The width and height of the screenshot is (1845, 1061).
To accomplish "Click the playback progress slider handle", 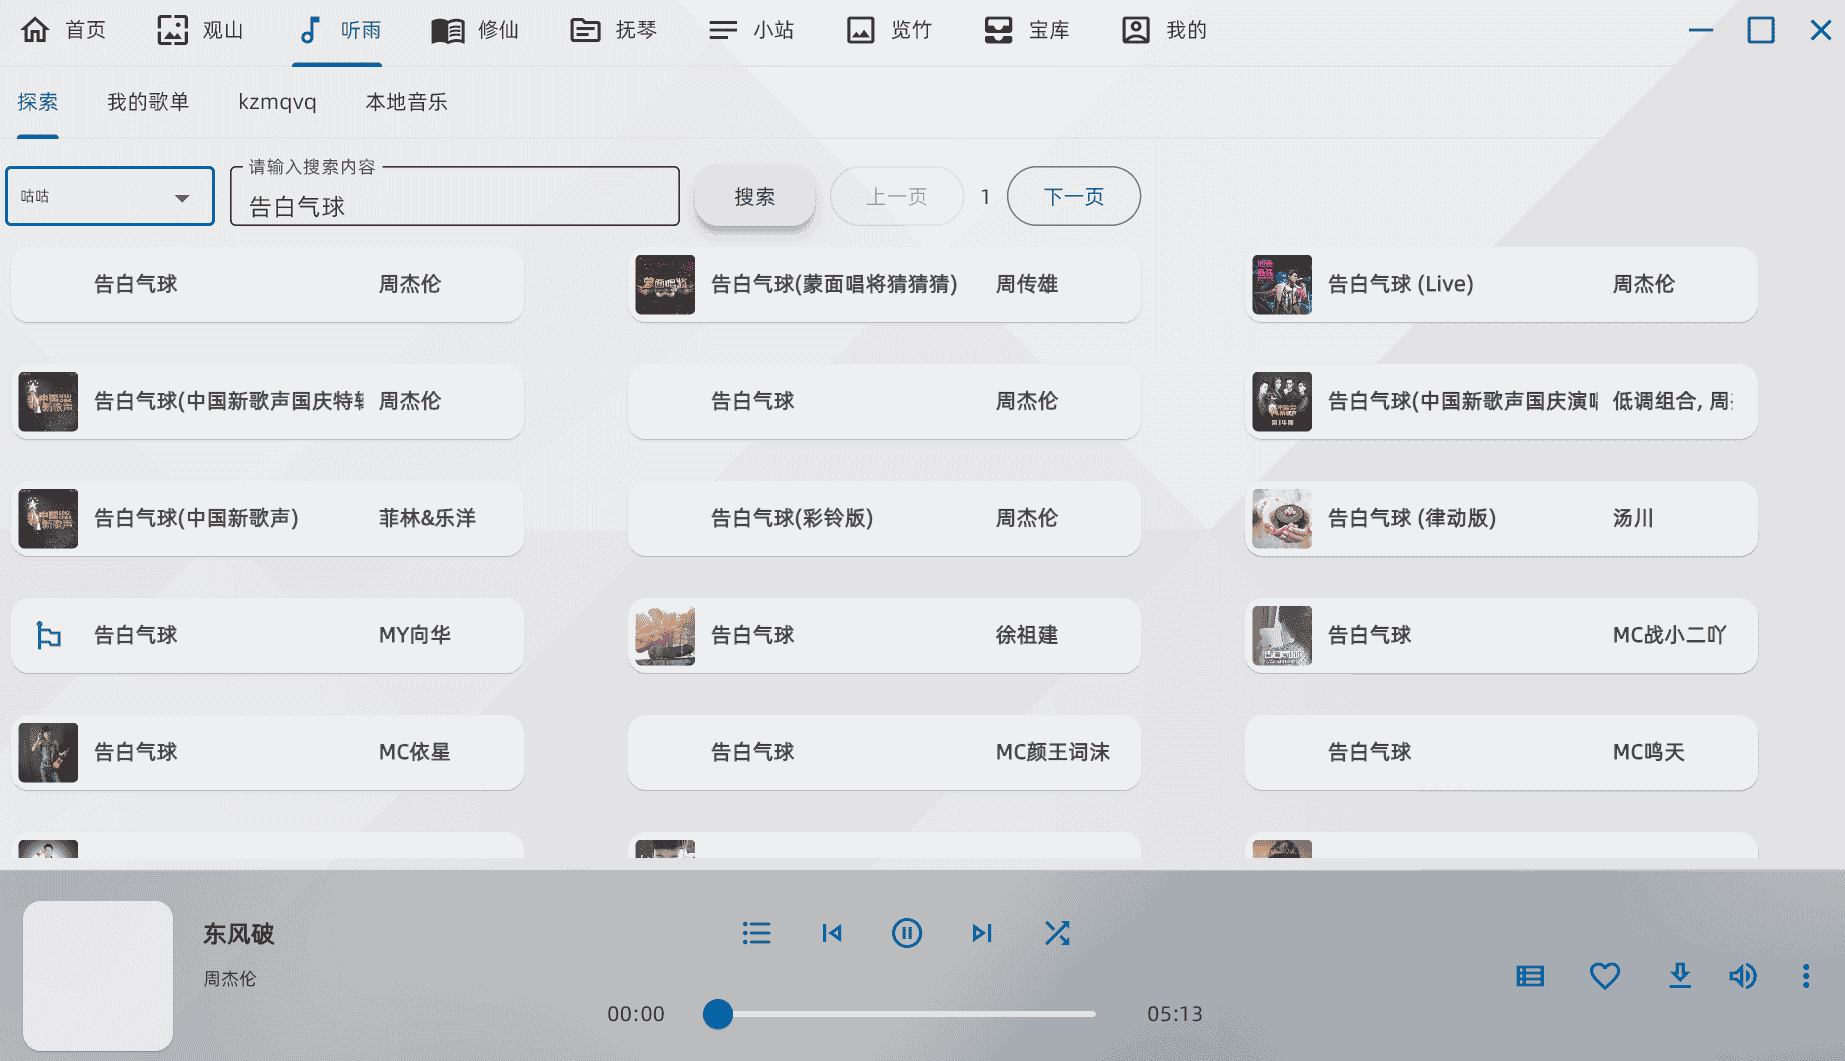I will (717, 1014).
